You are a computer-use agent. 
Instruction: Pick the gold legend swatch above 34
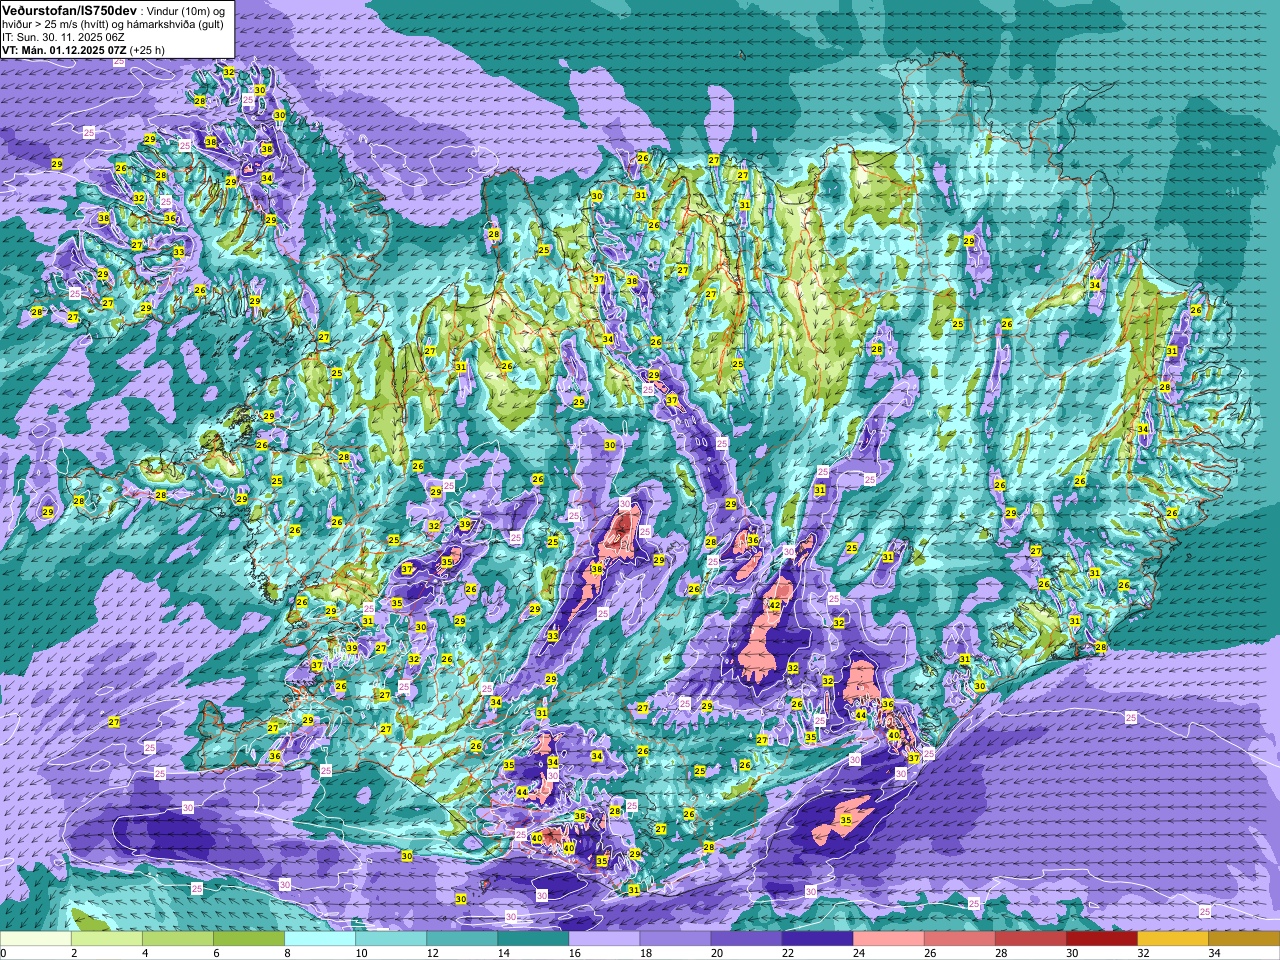click(x=1243, y=939)
